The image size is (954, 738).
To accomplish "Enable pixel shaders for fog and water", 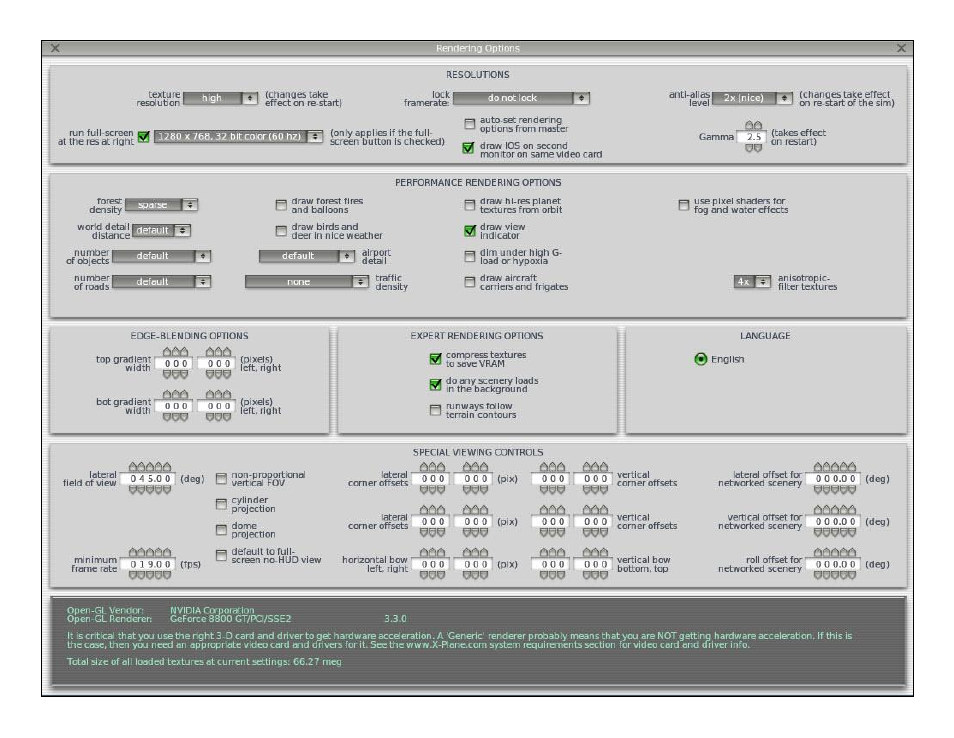I will (683, 205).
